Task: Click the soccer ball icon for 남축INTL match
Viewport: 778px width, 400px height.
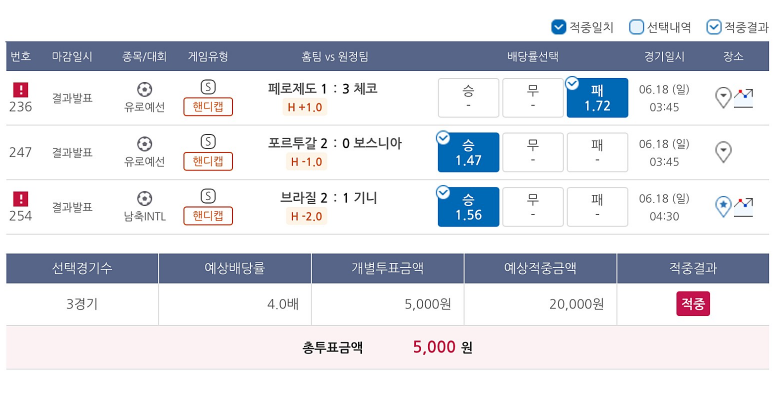Action: click(144, 199)
